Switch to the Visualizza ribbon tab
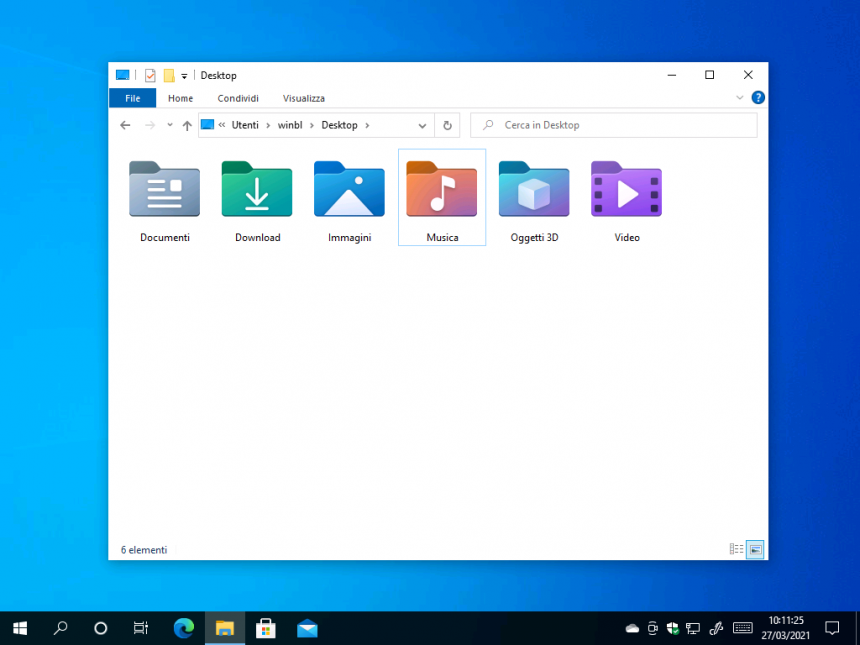Image resolution: width=860 pixels, height=645 pixels. coord(303,97)
